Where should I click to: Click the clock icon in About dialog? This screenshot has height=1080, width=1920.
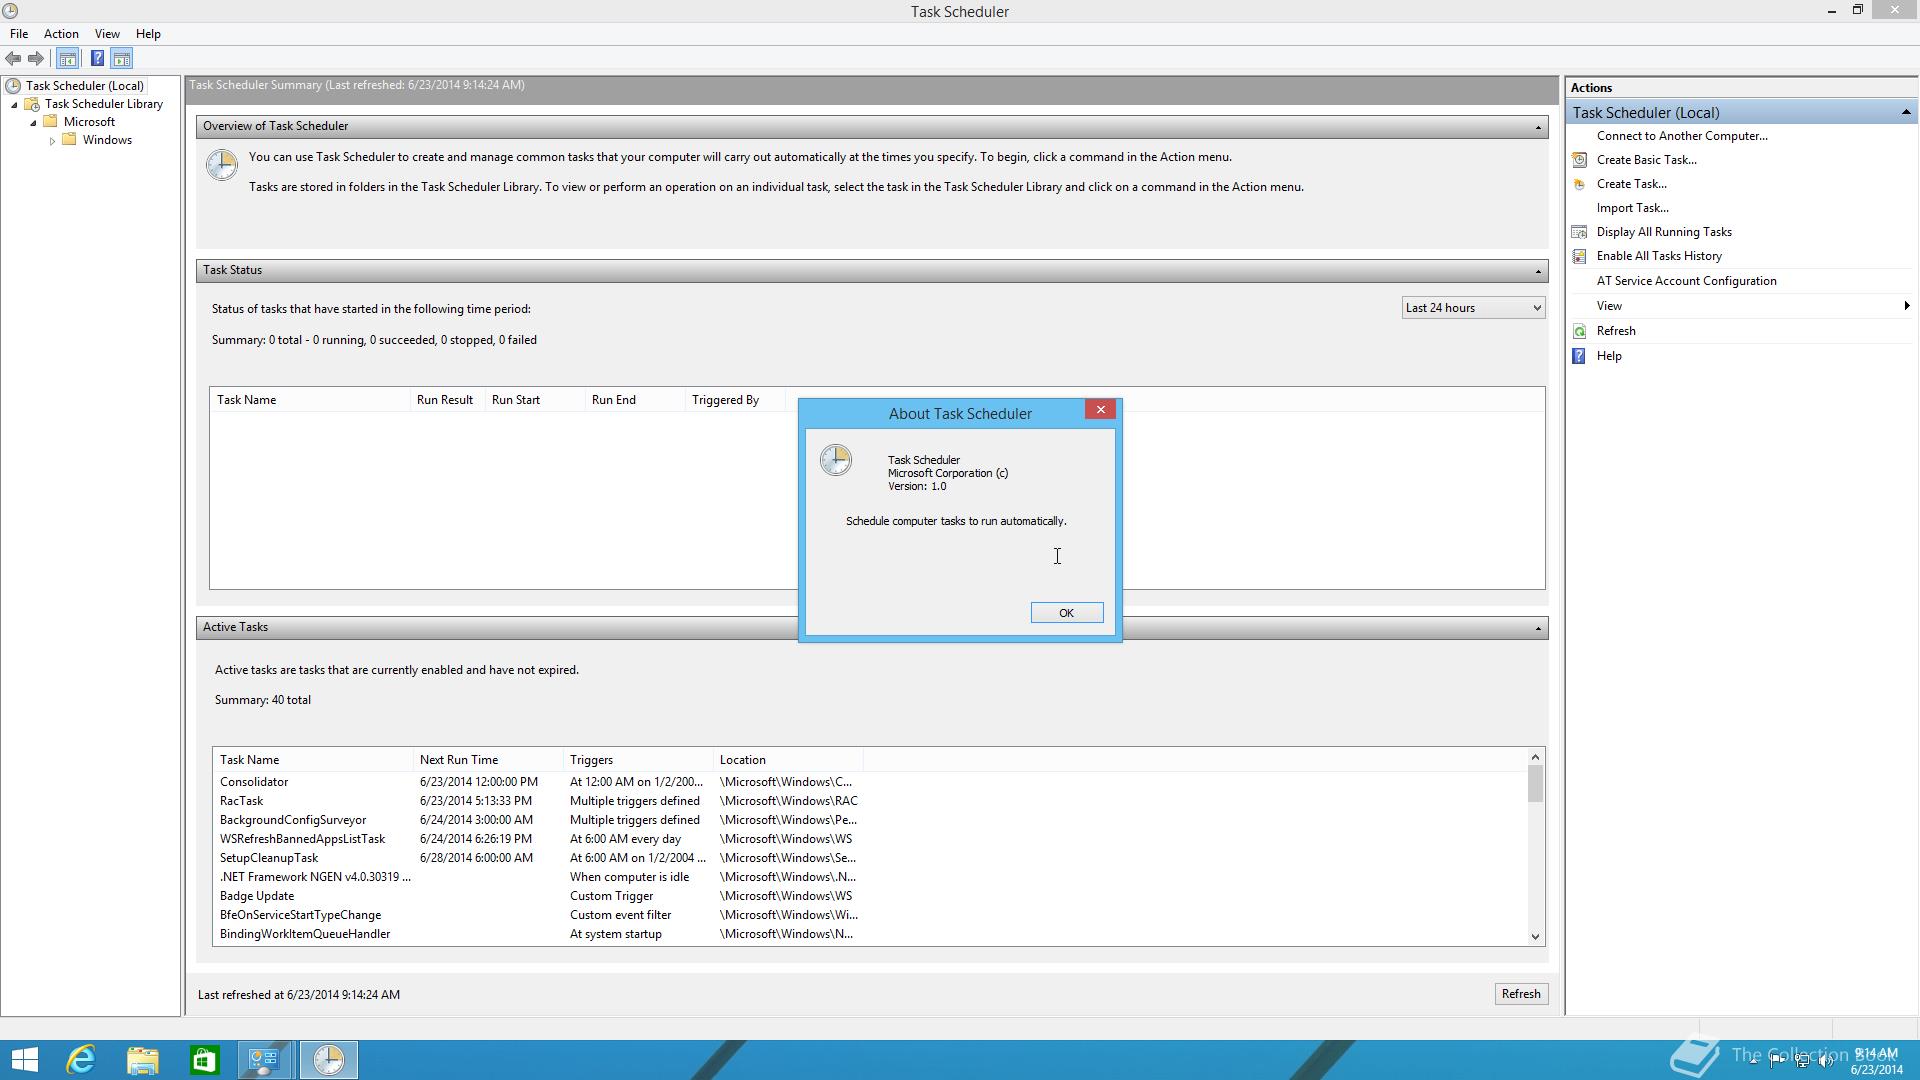pos(836,461)
